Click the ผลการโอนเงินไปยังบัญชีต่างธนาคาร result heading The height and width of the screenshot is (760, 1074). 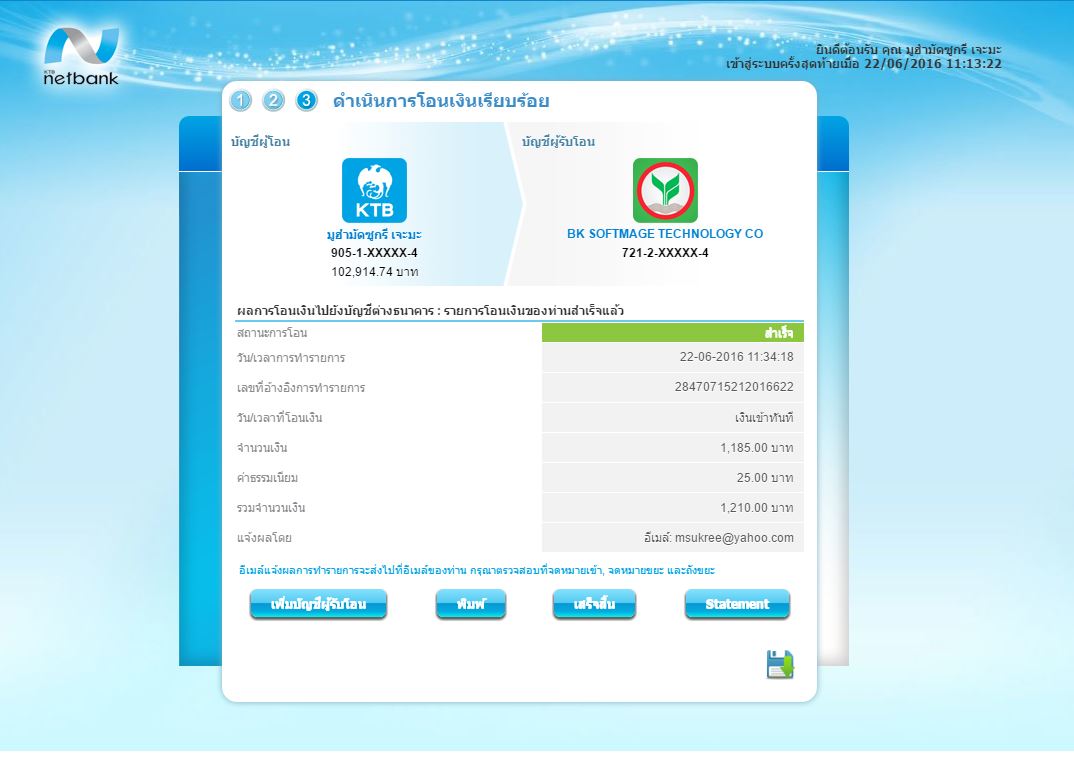[x=430, y=311]
